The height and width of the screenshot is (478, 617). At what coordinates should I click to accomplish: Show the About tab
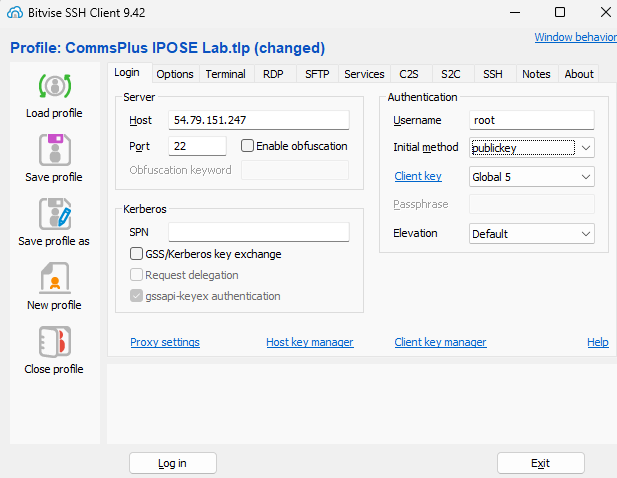click(x=579, y=74)
